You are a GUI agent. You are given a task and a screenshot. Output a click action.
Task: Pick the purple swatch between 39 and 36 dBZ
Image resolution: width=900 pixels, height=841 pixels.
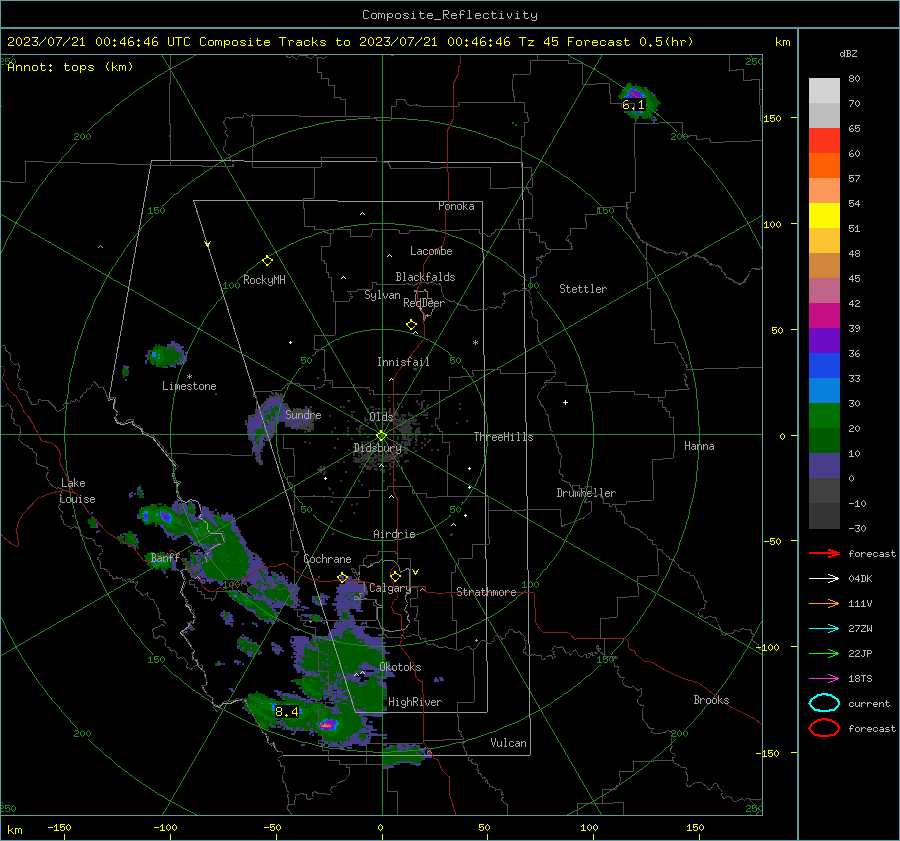coord(824,341)
